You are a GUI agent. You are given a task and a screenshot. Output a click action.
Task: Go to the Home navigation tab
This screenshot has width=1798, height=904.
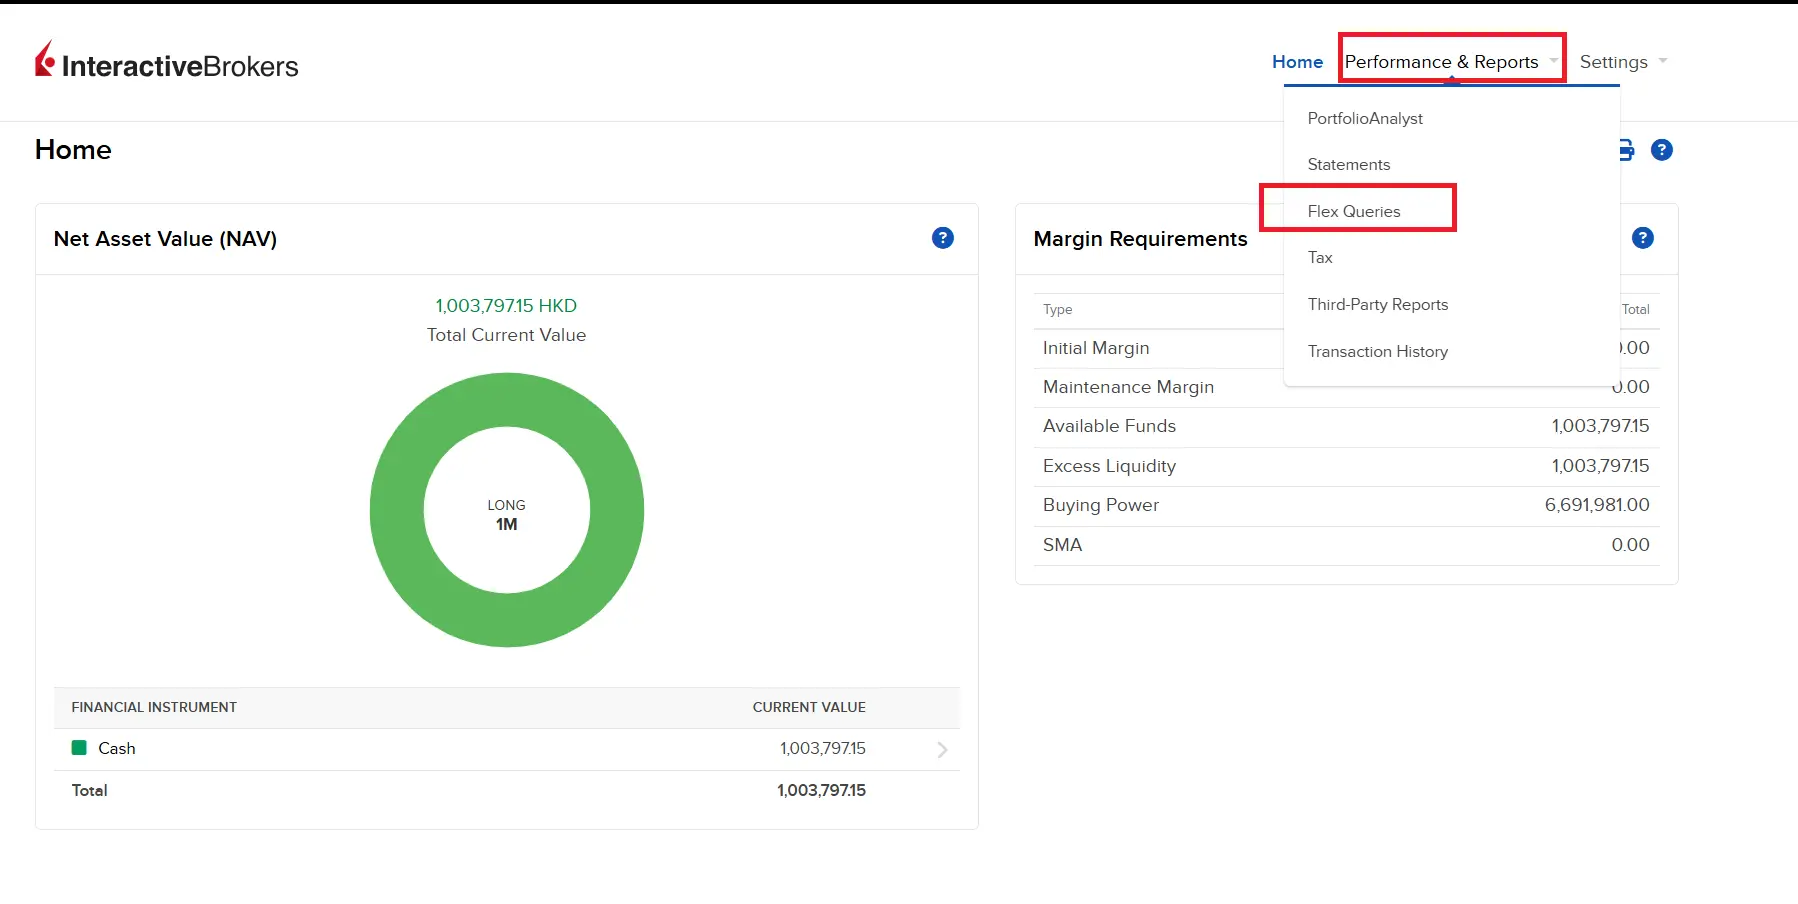point(1297,62)
